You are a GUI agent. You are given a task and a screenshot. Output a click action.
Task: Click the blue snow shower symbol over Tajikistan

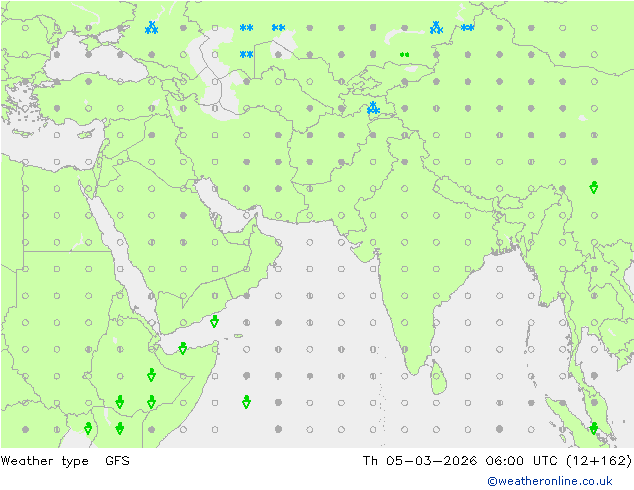point(373,108)
